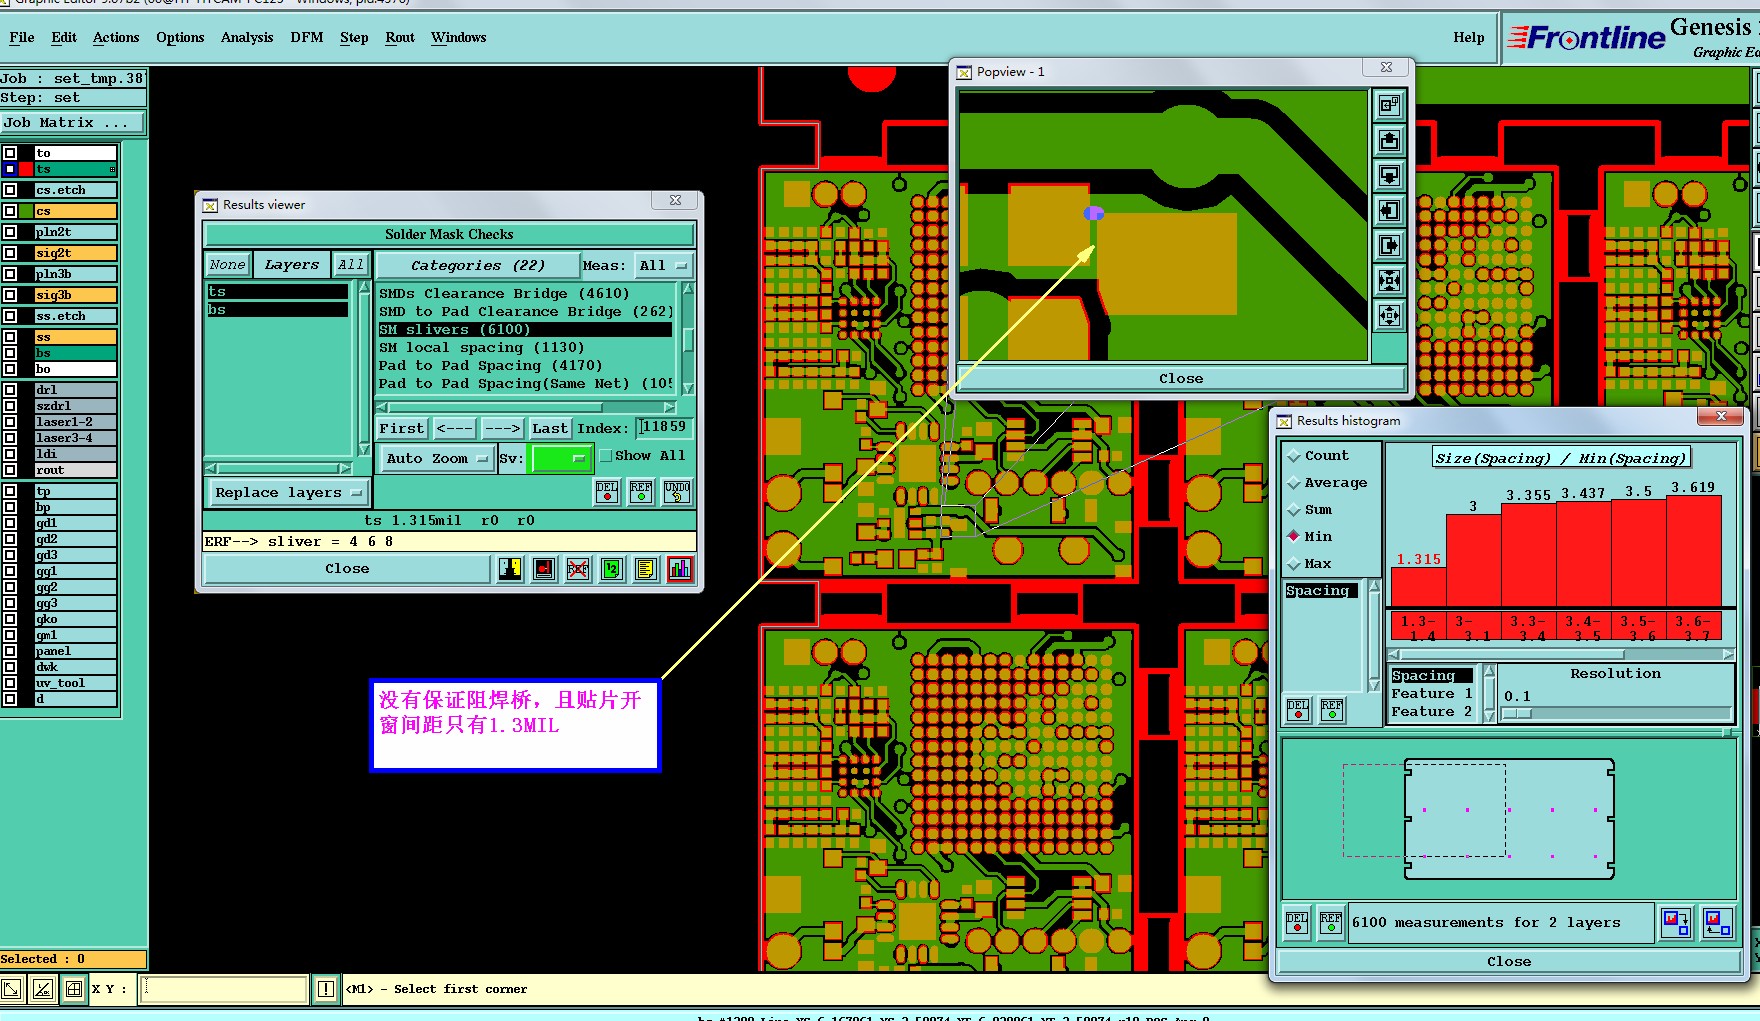
Task: Click the UNDO icon in Results viewer
Action: pos(677,491)
